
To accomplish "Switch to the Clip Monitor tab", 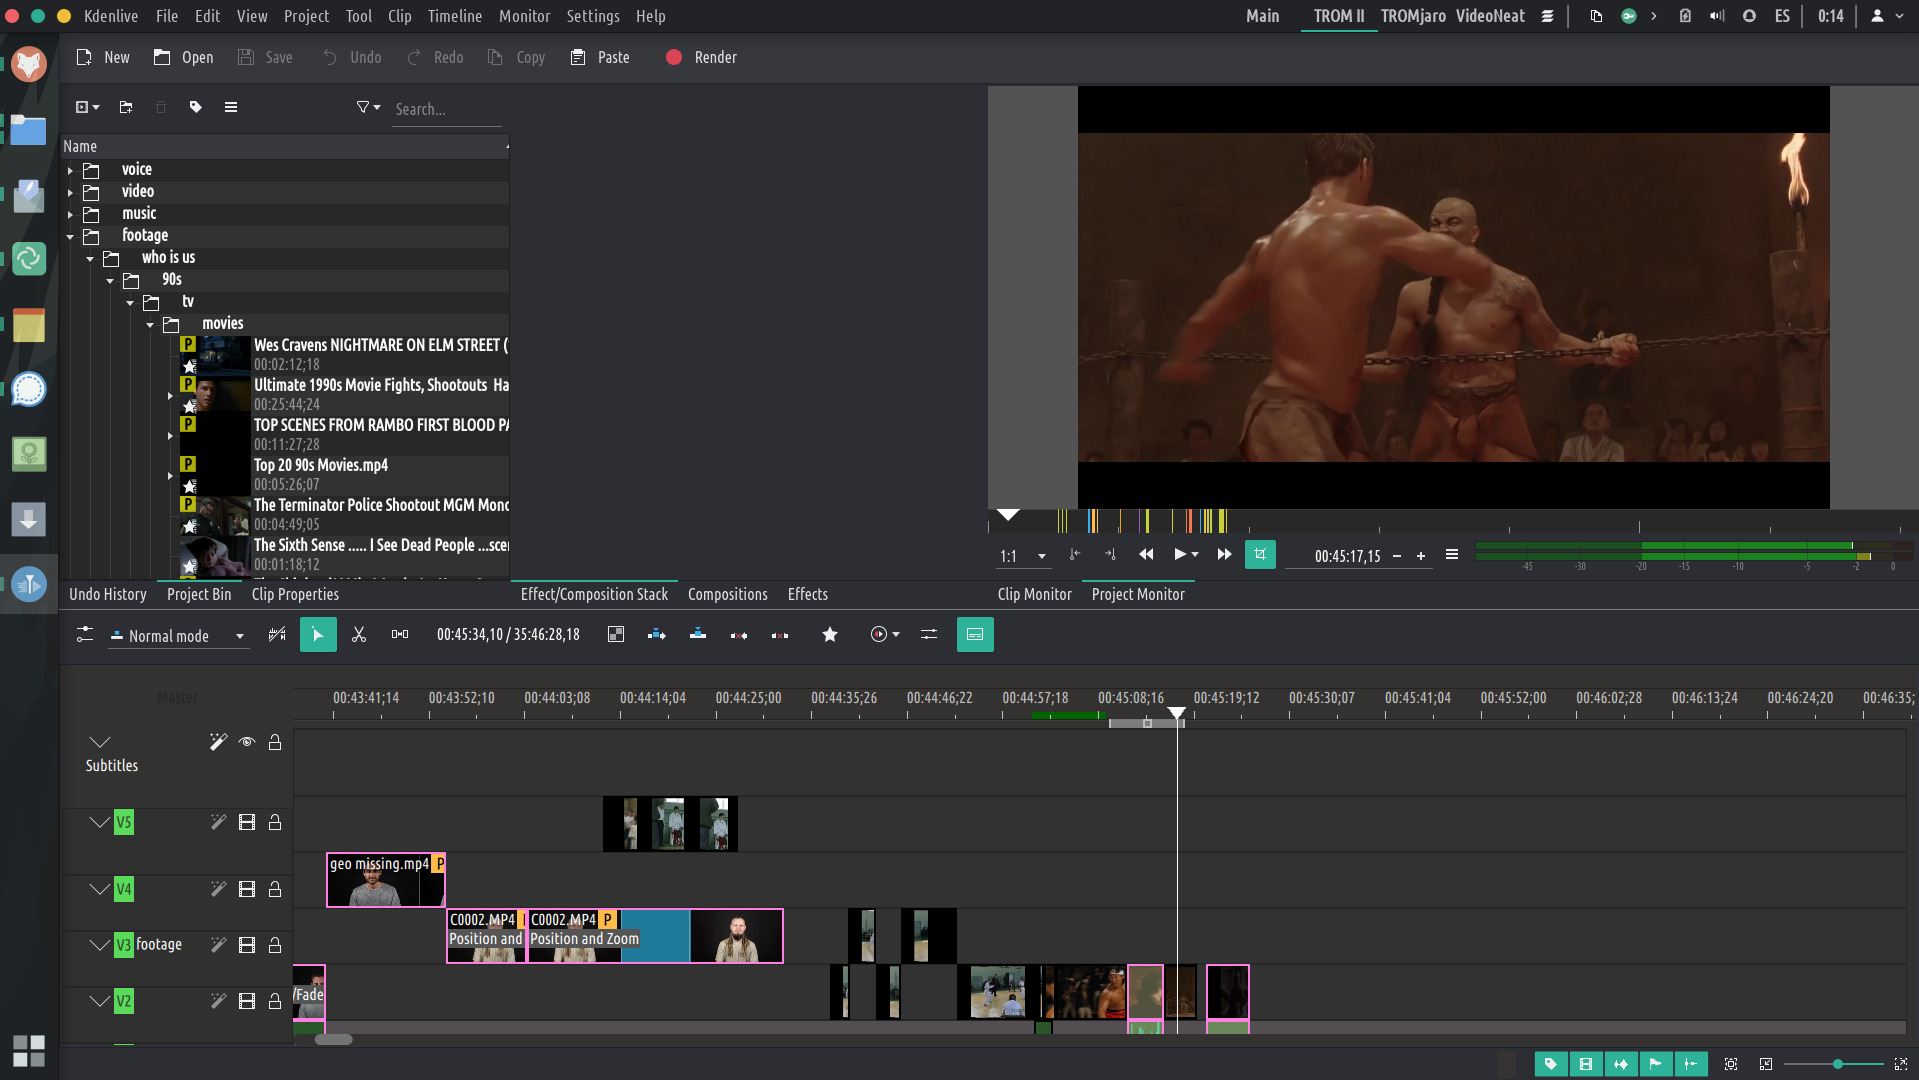I will tap(1034, 594).
